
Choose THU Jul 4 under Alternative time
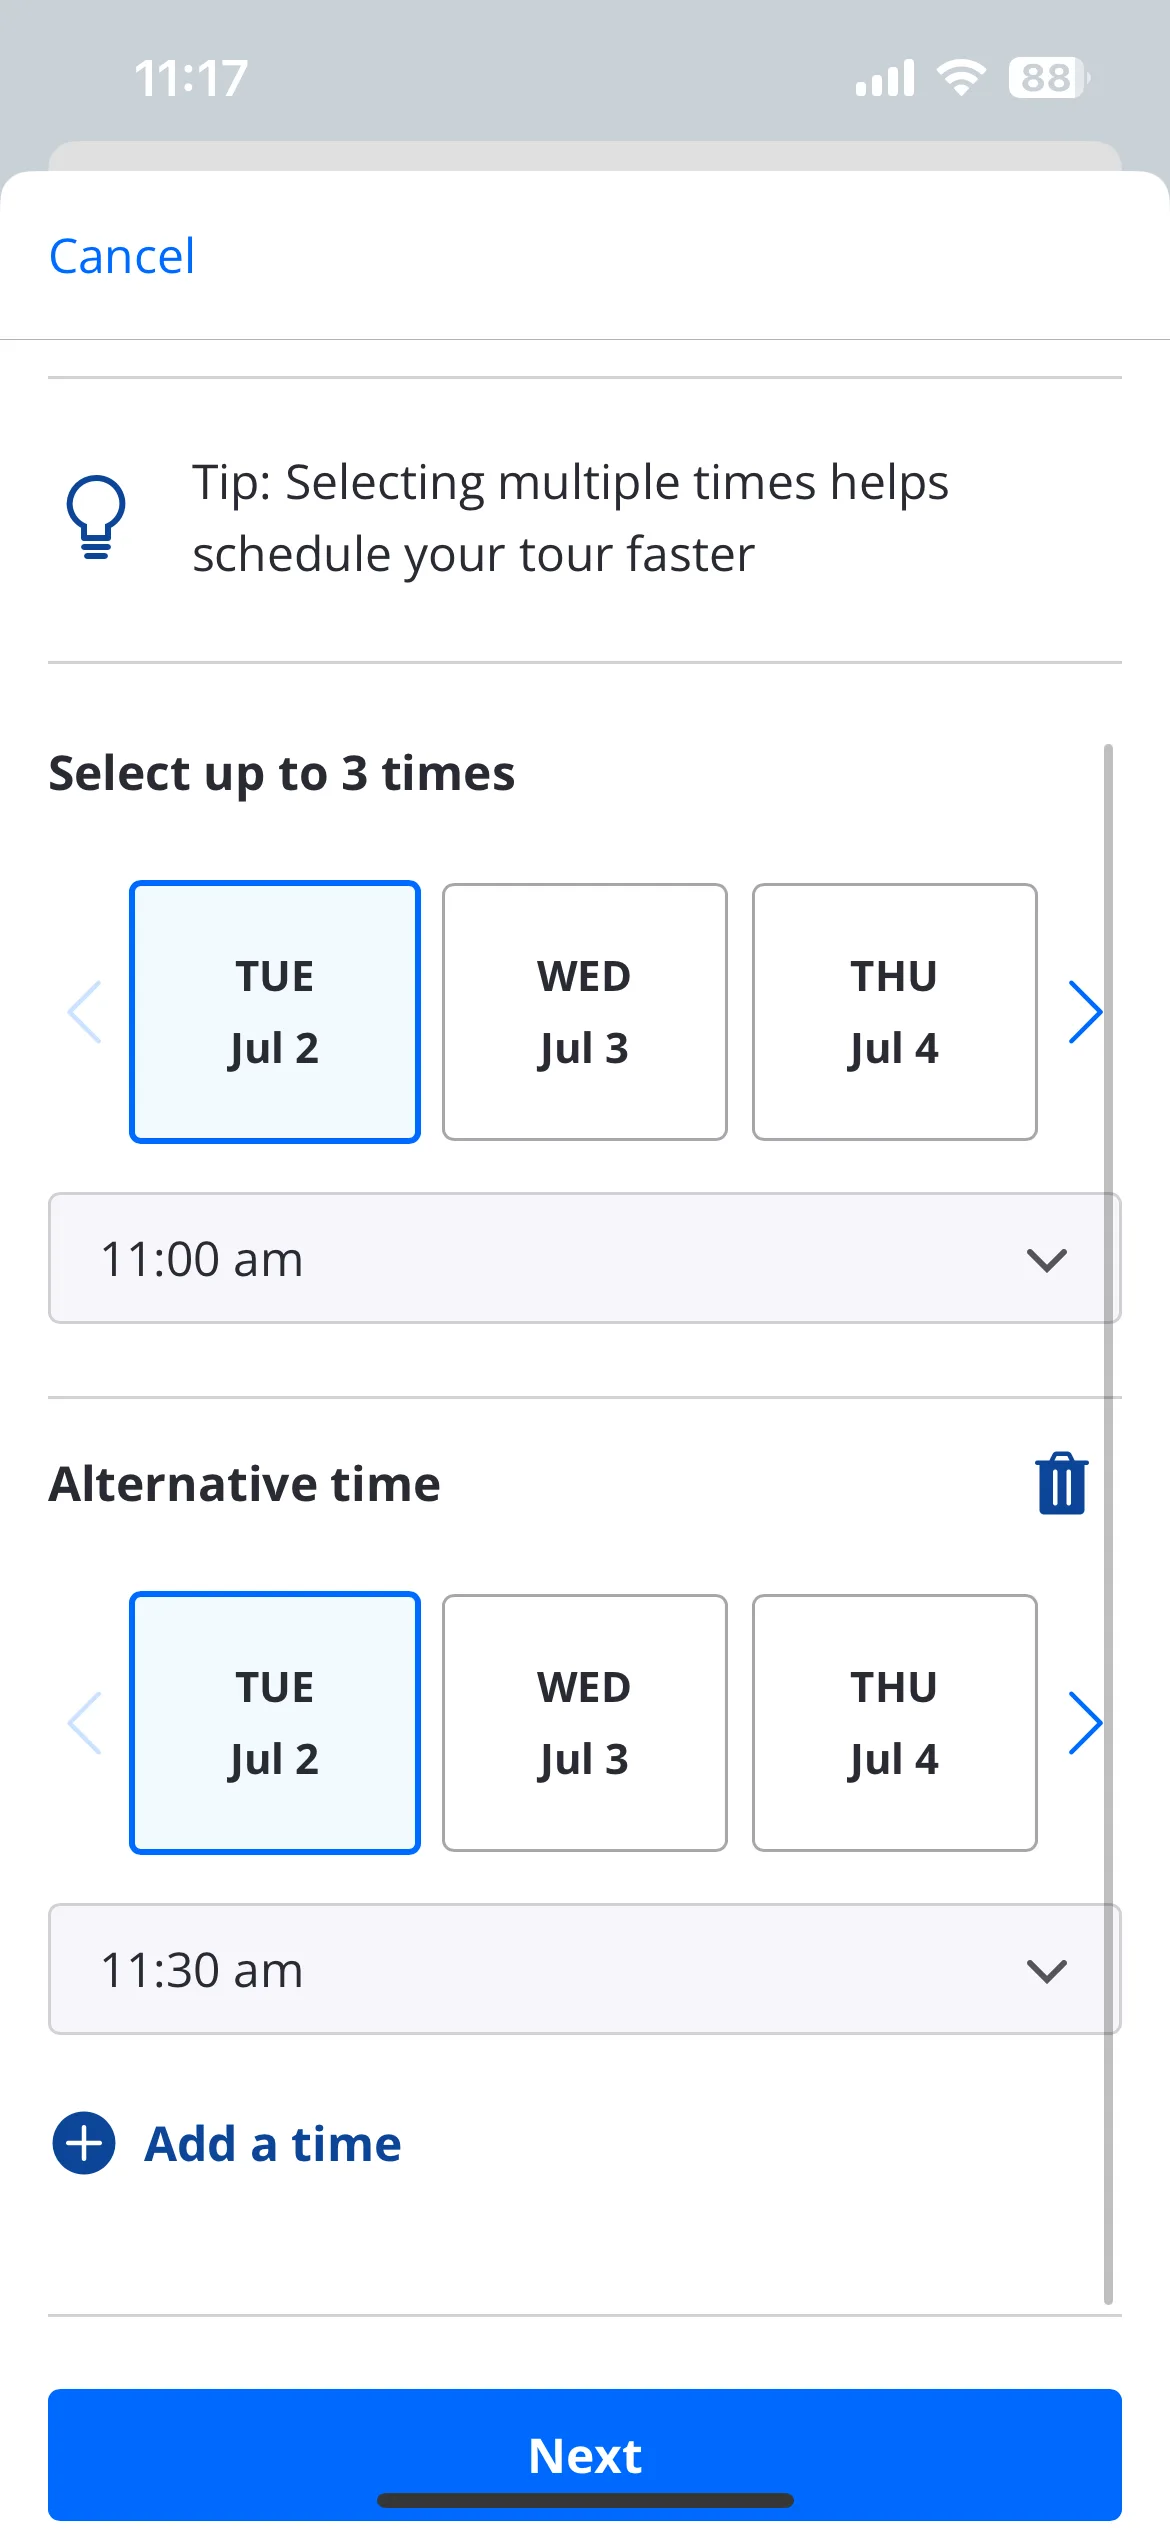click(x=895, y=1723)
